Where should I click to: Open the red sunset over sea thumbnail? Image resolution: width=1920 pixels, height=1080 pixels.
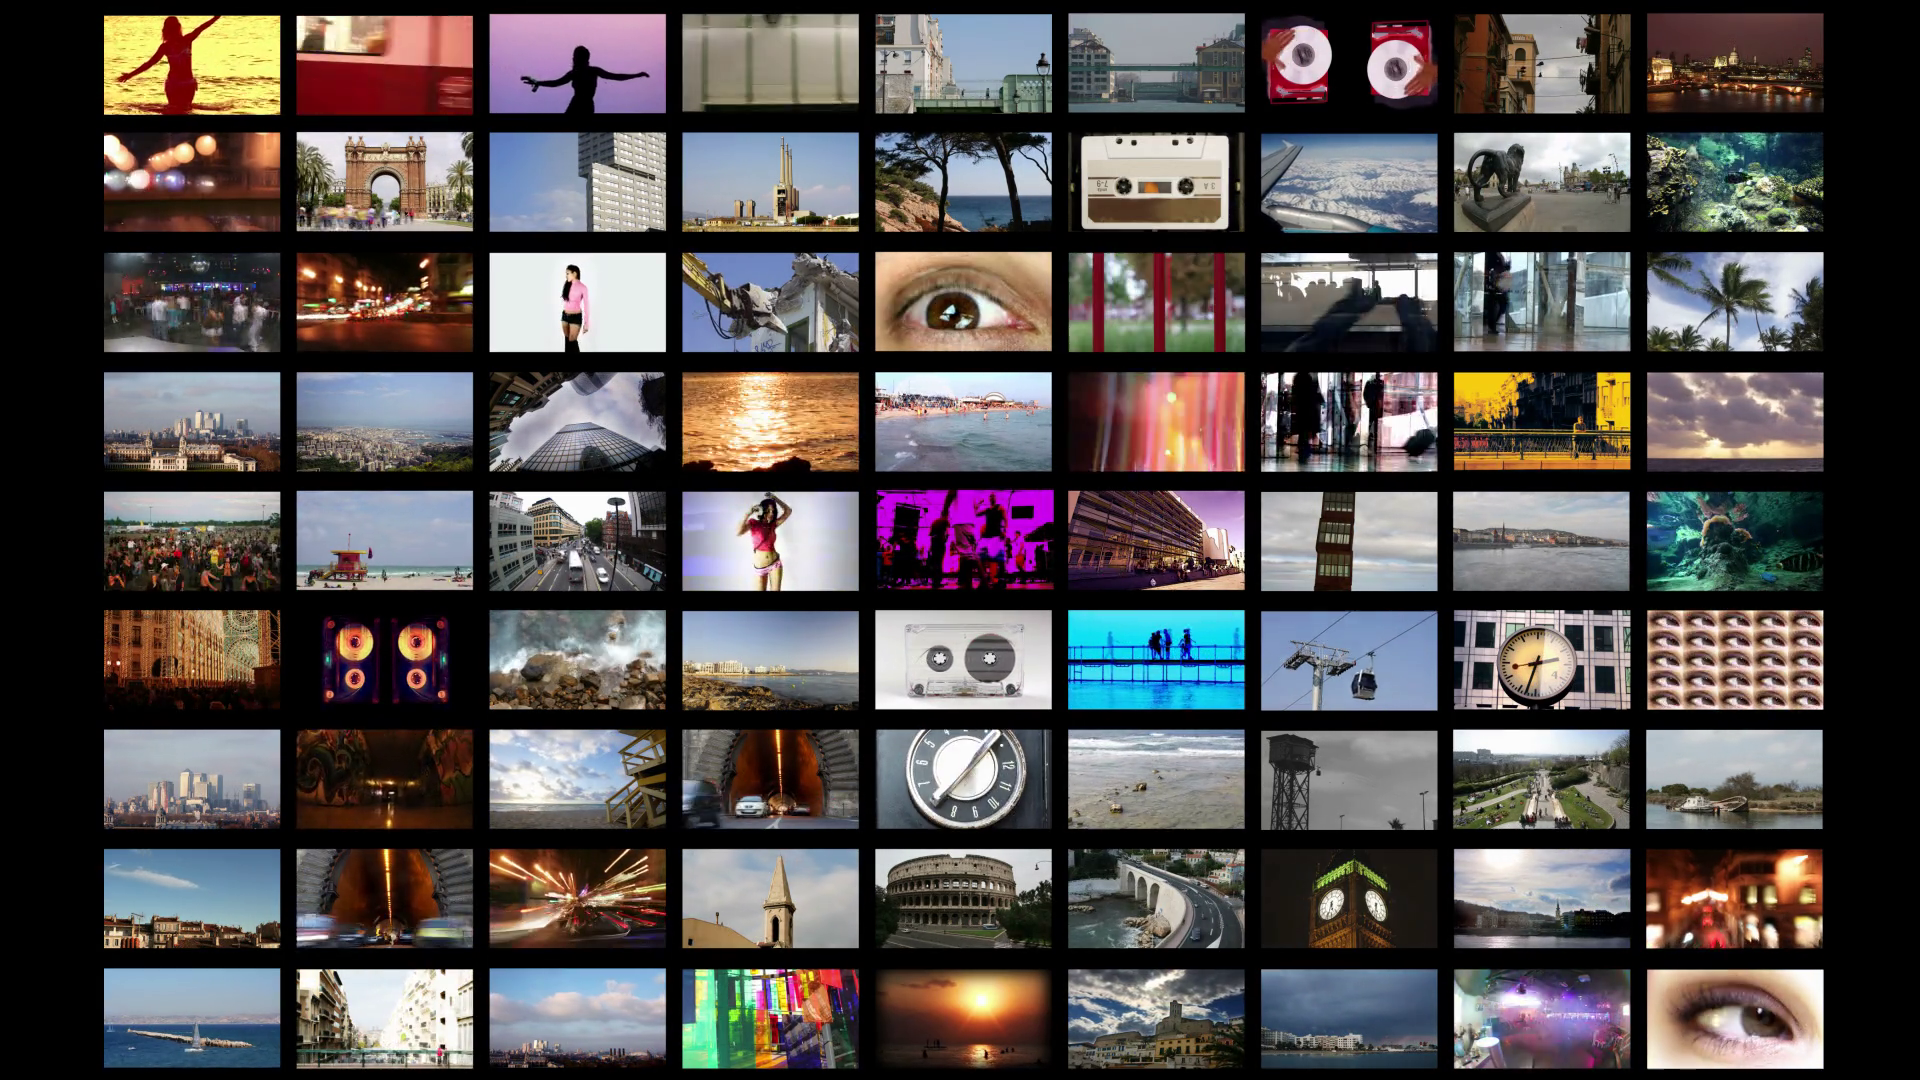(x=963, y=1018)
